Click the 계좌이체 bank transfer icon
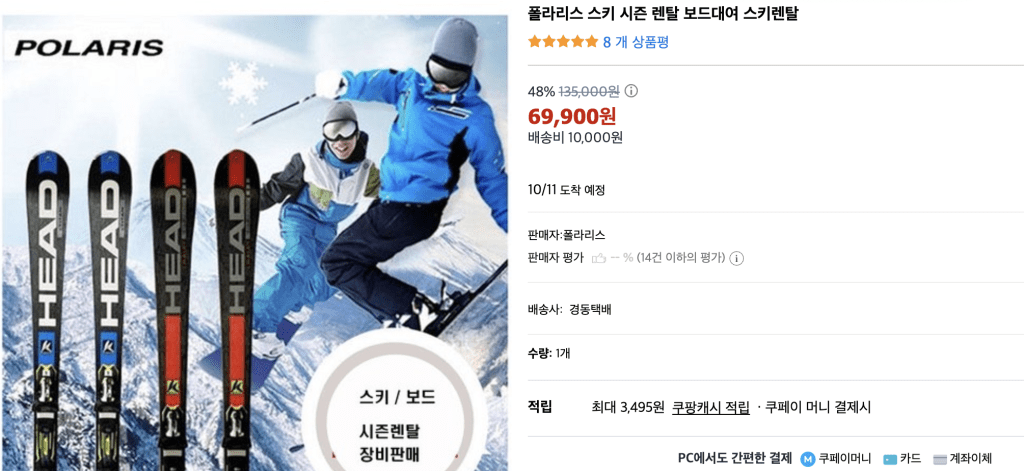 click(940, 459)
